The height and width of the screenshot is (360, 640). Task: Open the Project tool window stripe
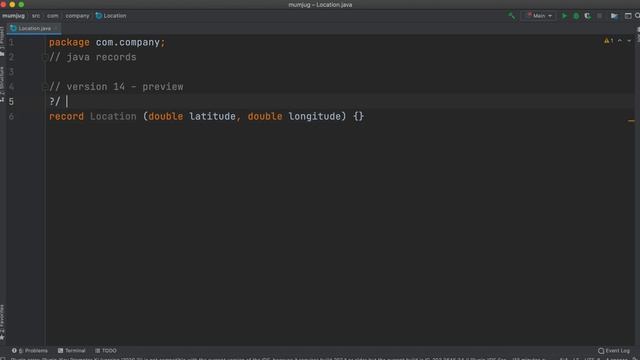2,41
